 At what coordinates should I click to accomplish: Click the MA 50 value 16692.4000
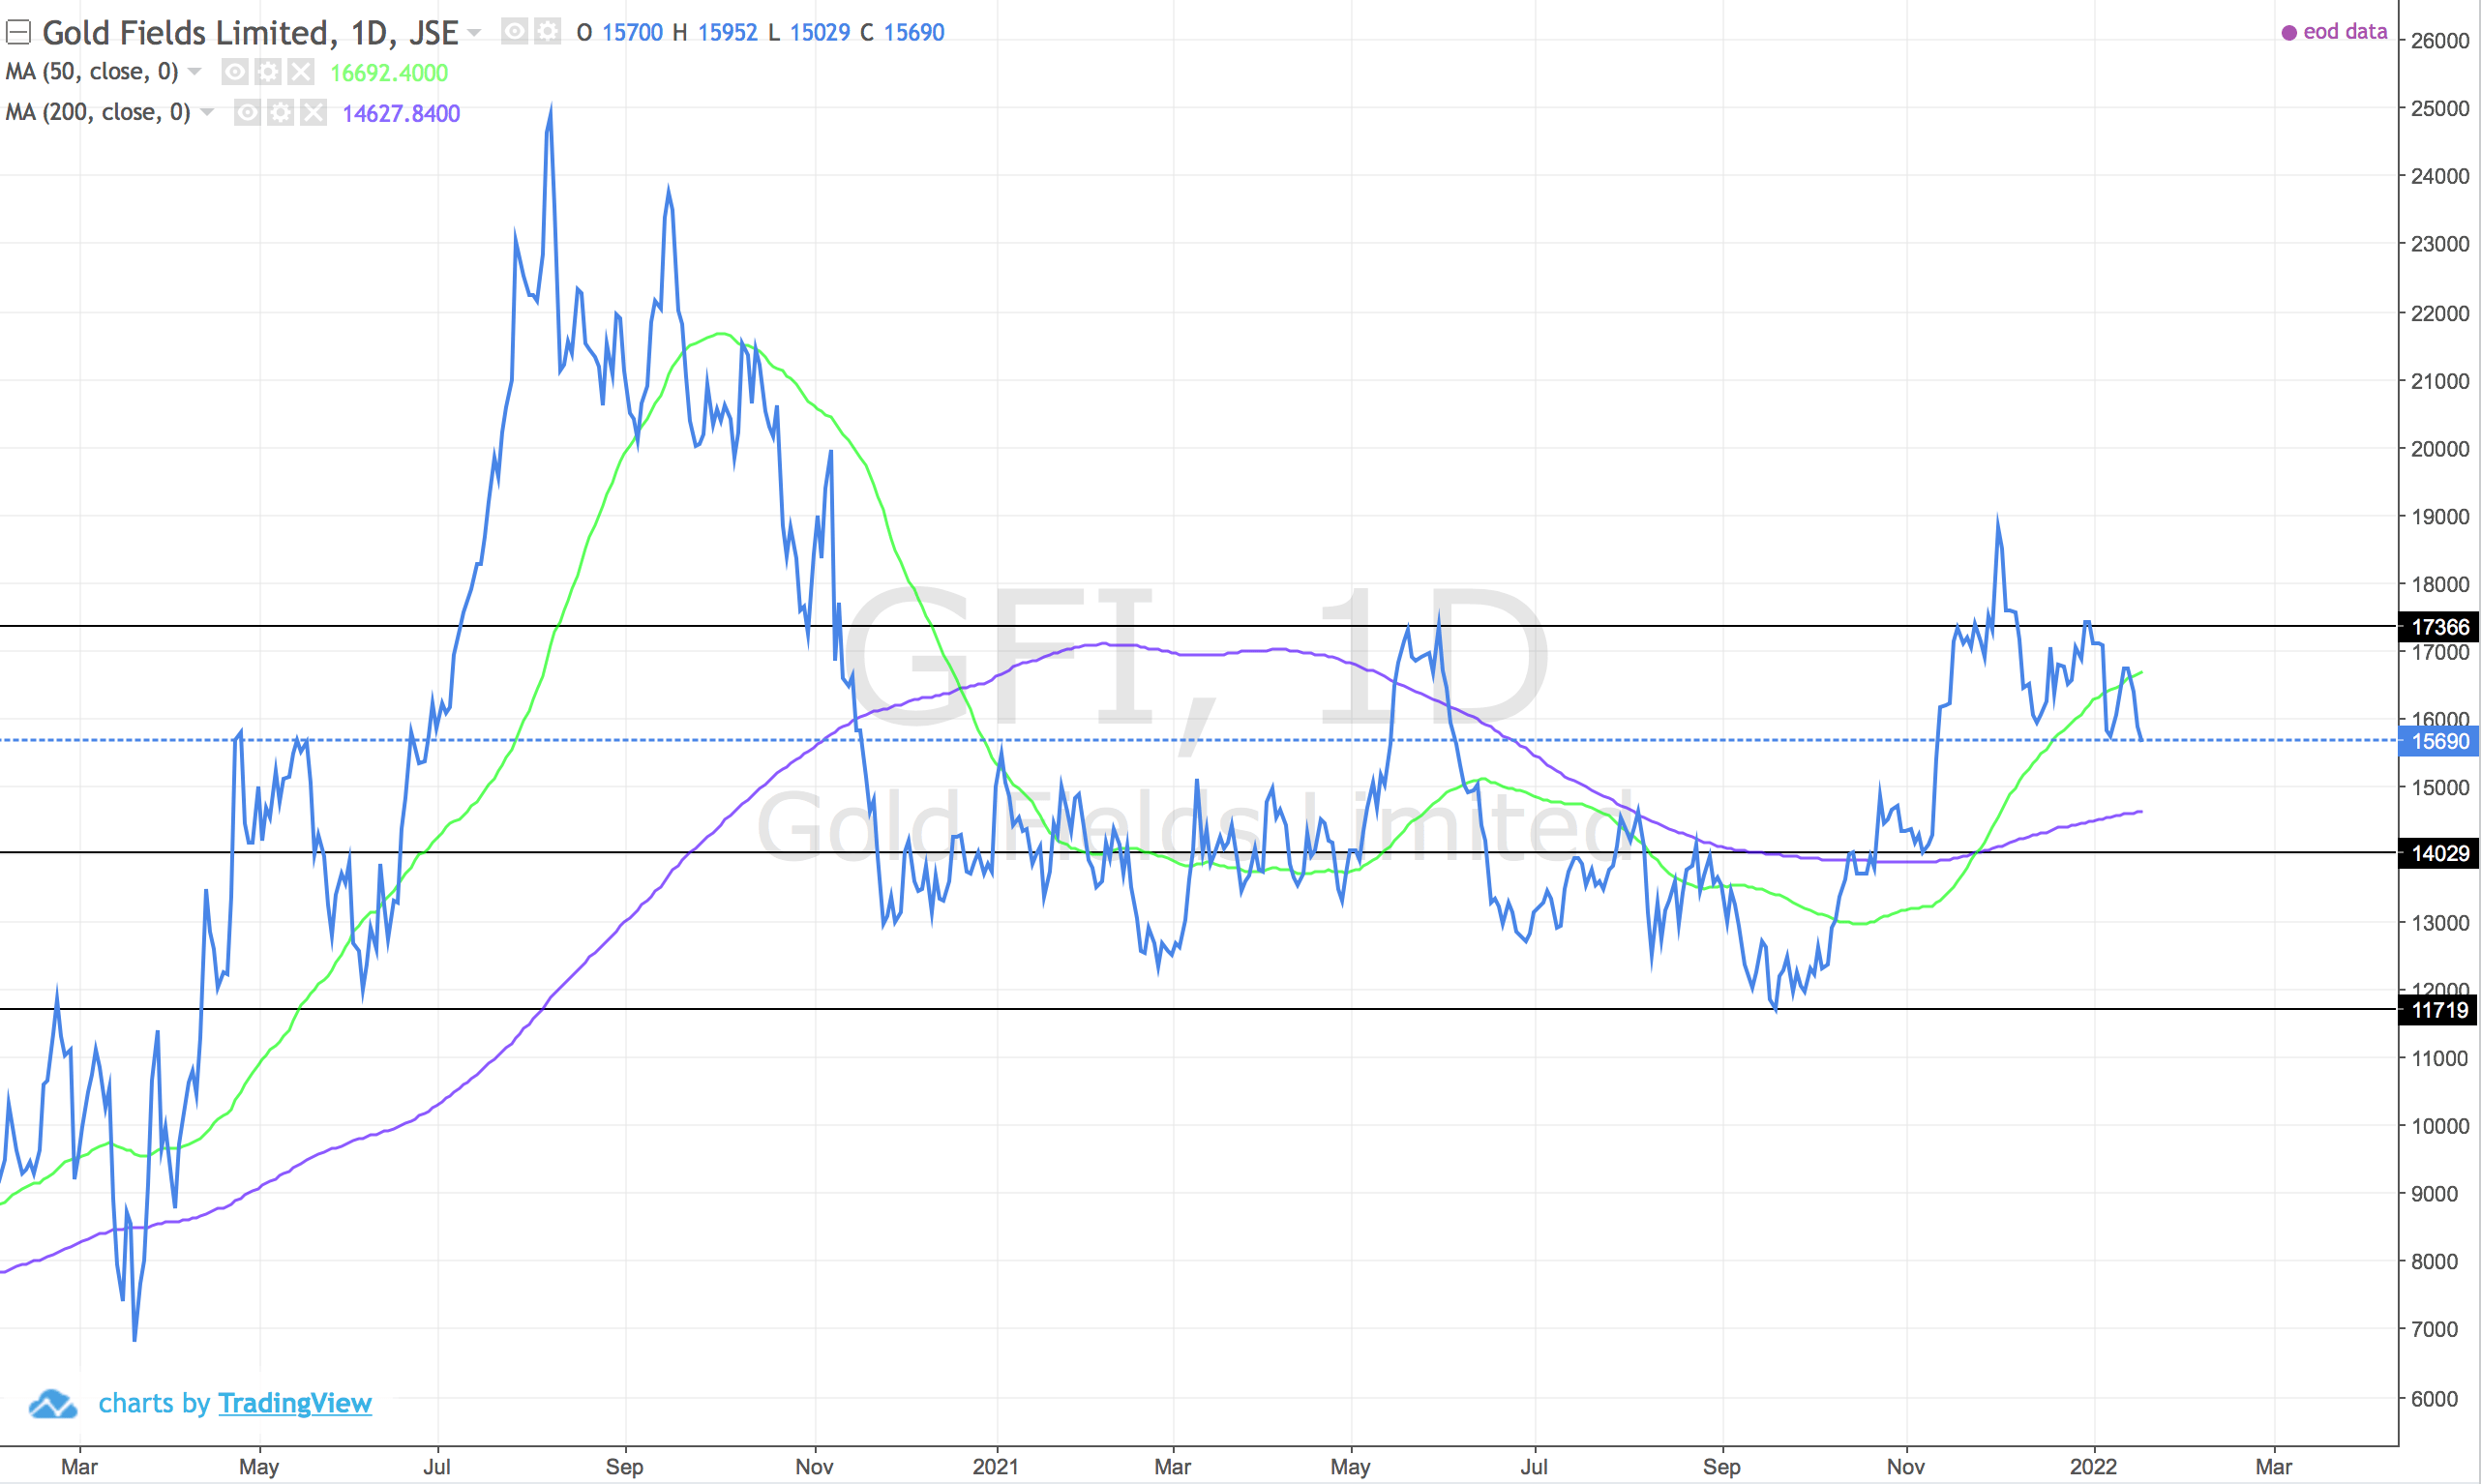click(389, 73)
